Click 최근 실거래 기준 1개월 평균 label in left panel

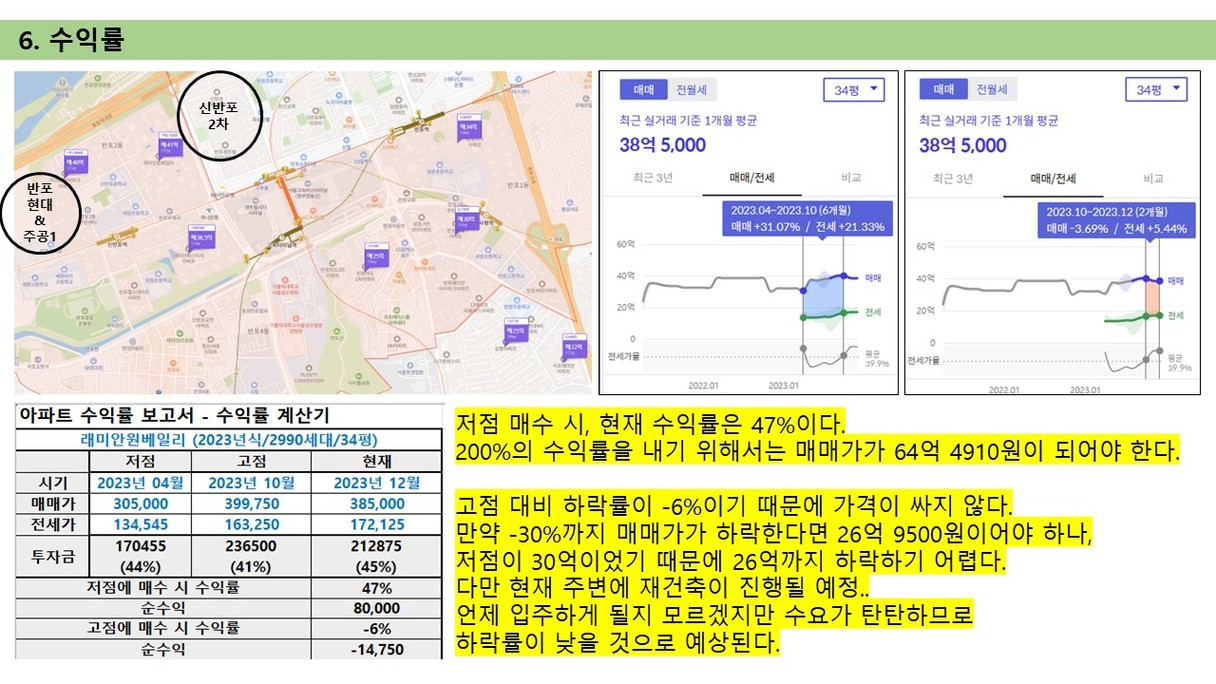click(x=689, y=120)
